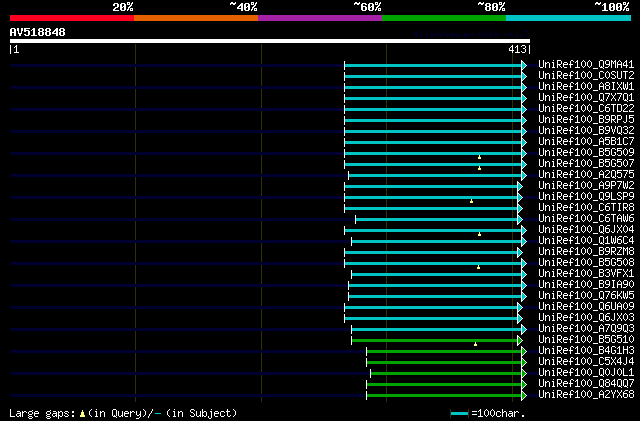This screenshot has width=640, height=421.
Task: Click the green alignment bar of UniRef100_Q0J0L1
Action: tap(449, 373)
